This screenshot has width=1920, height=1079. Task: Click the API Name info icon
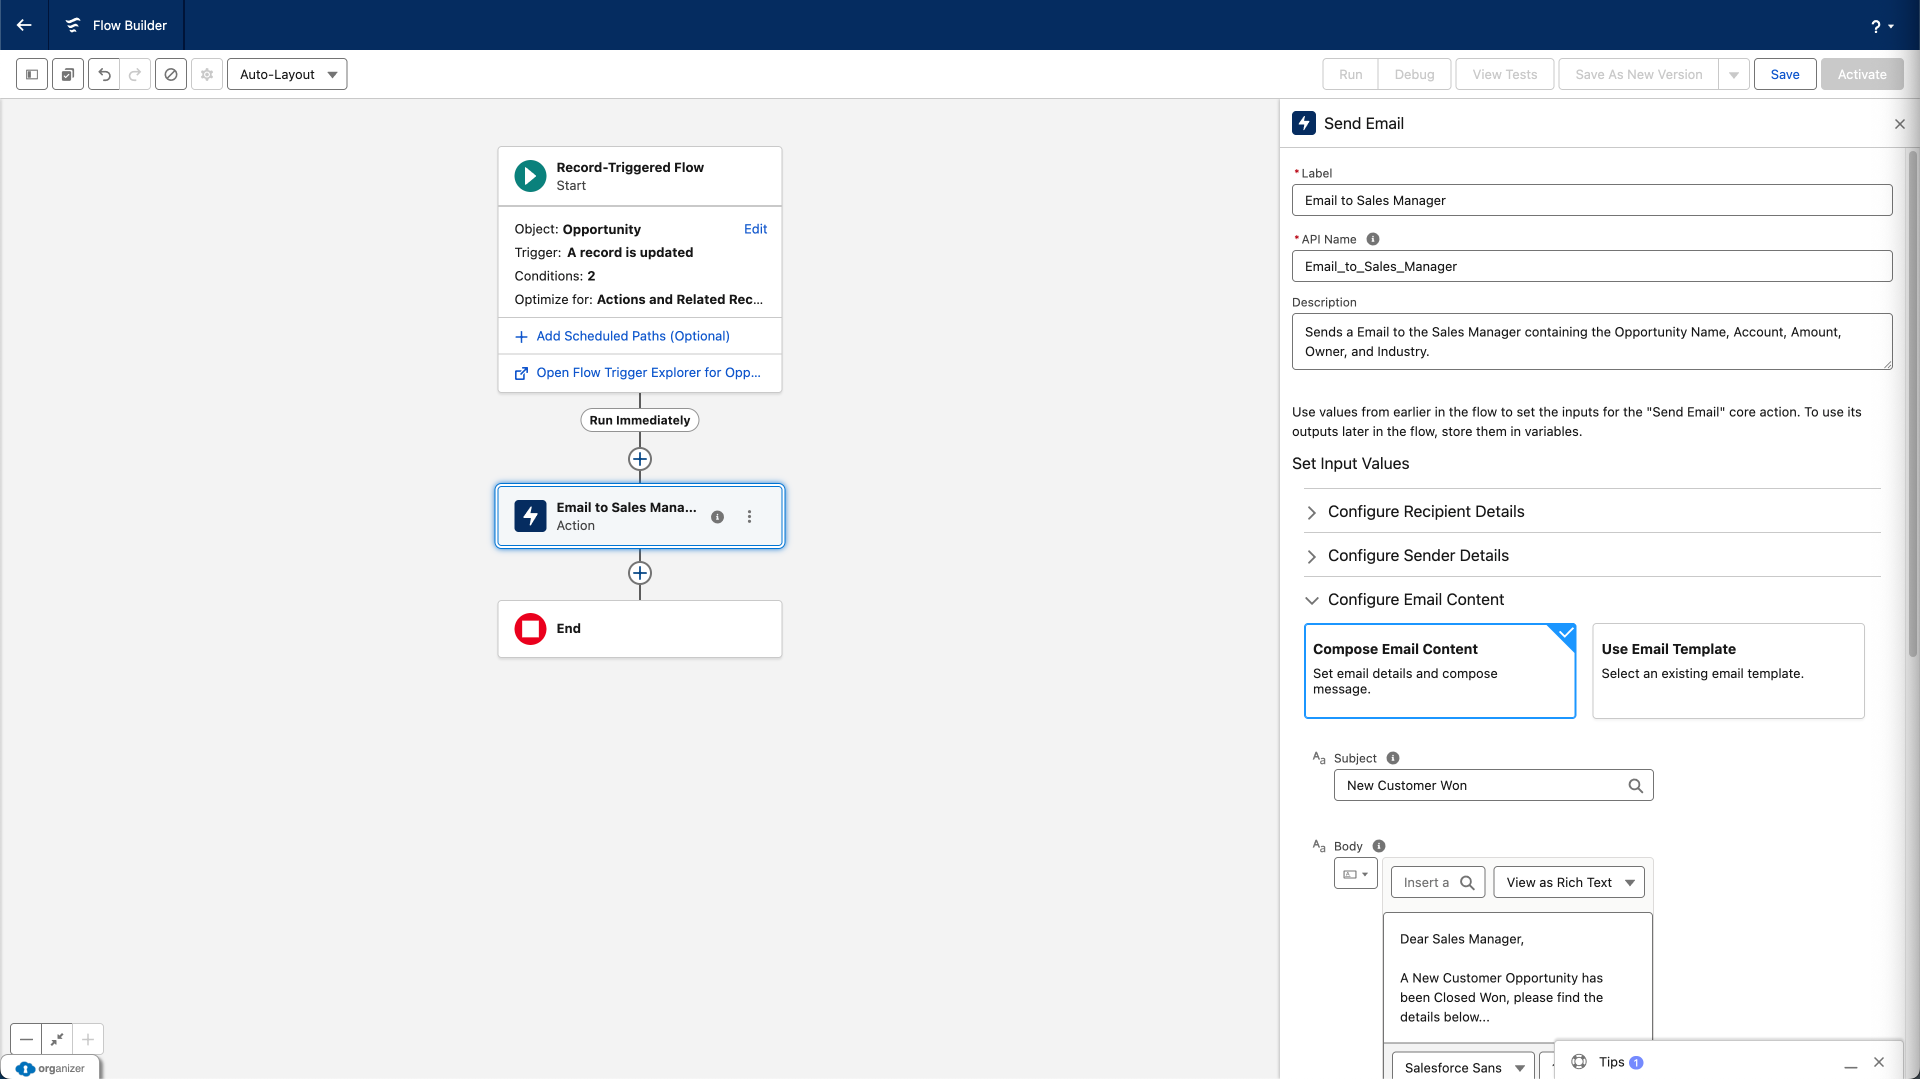pyautogui.click(x=1373, y=239)
